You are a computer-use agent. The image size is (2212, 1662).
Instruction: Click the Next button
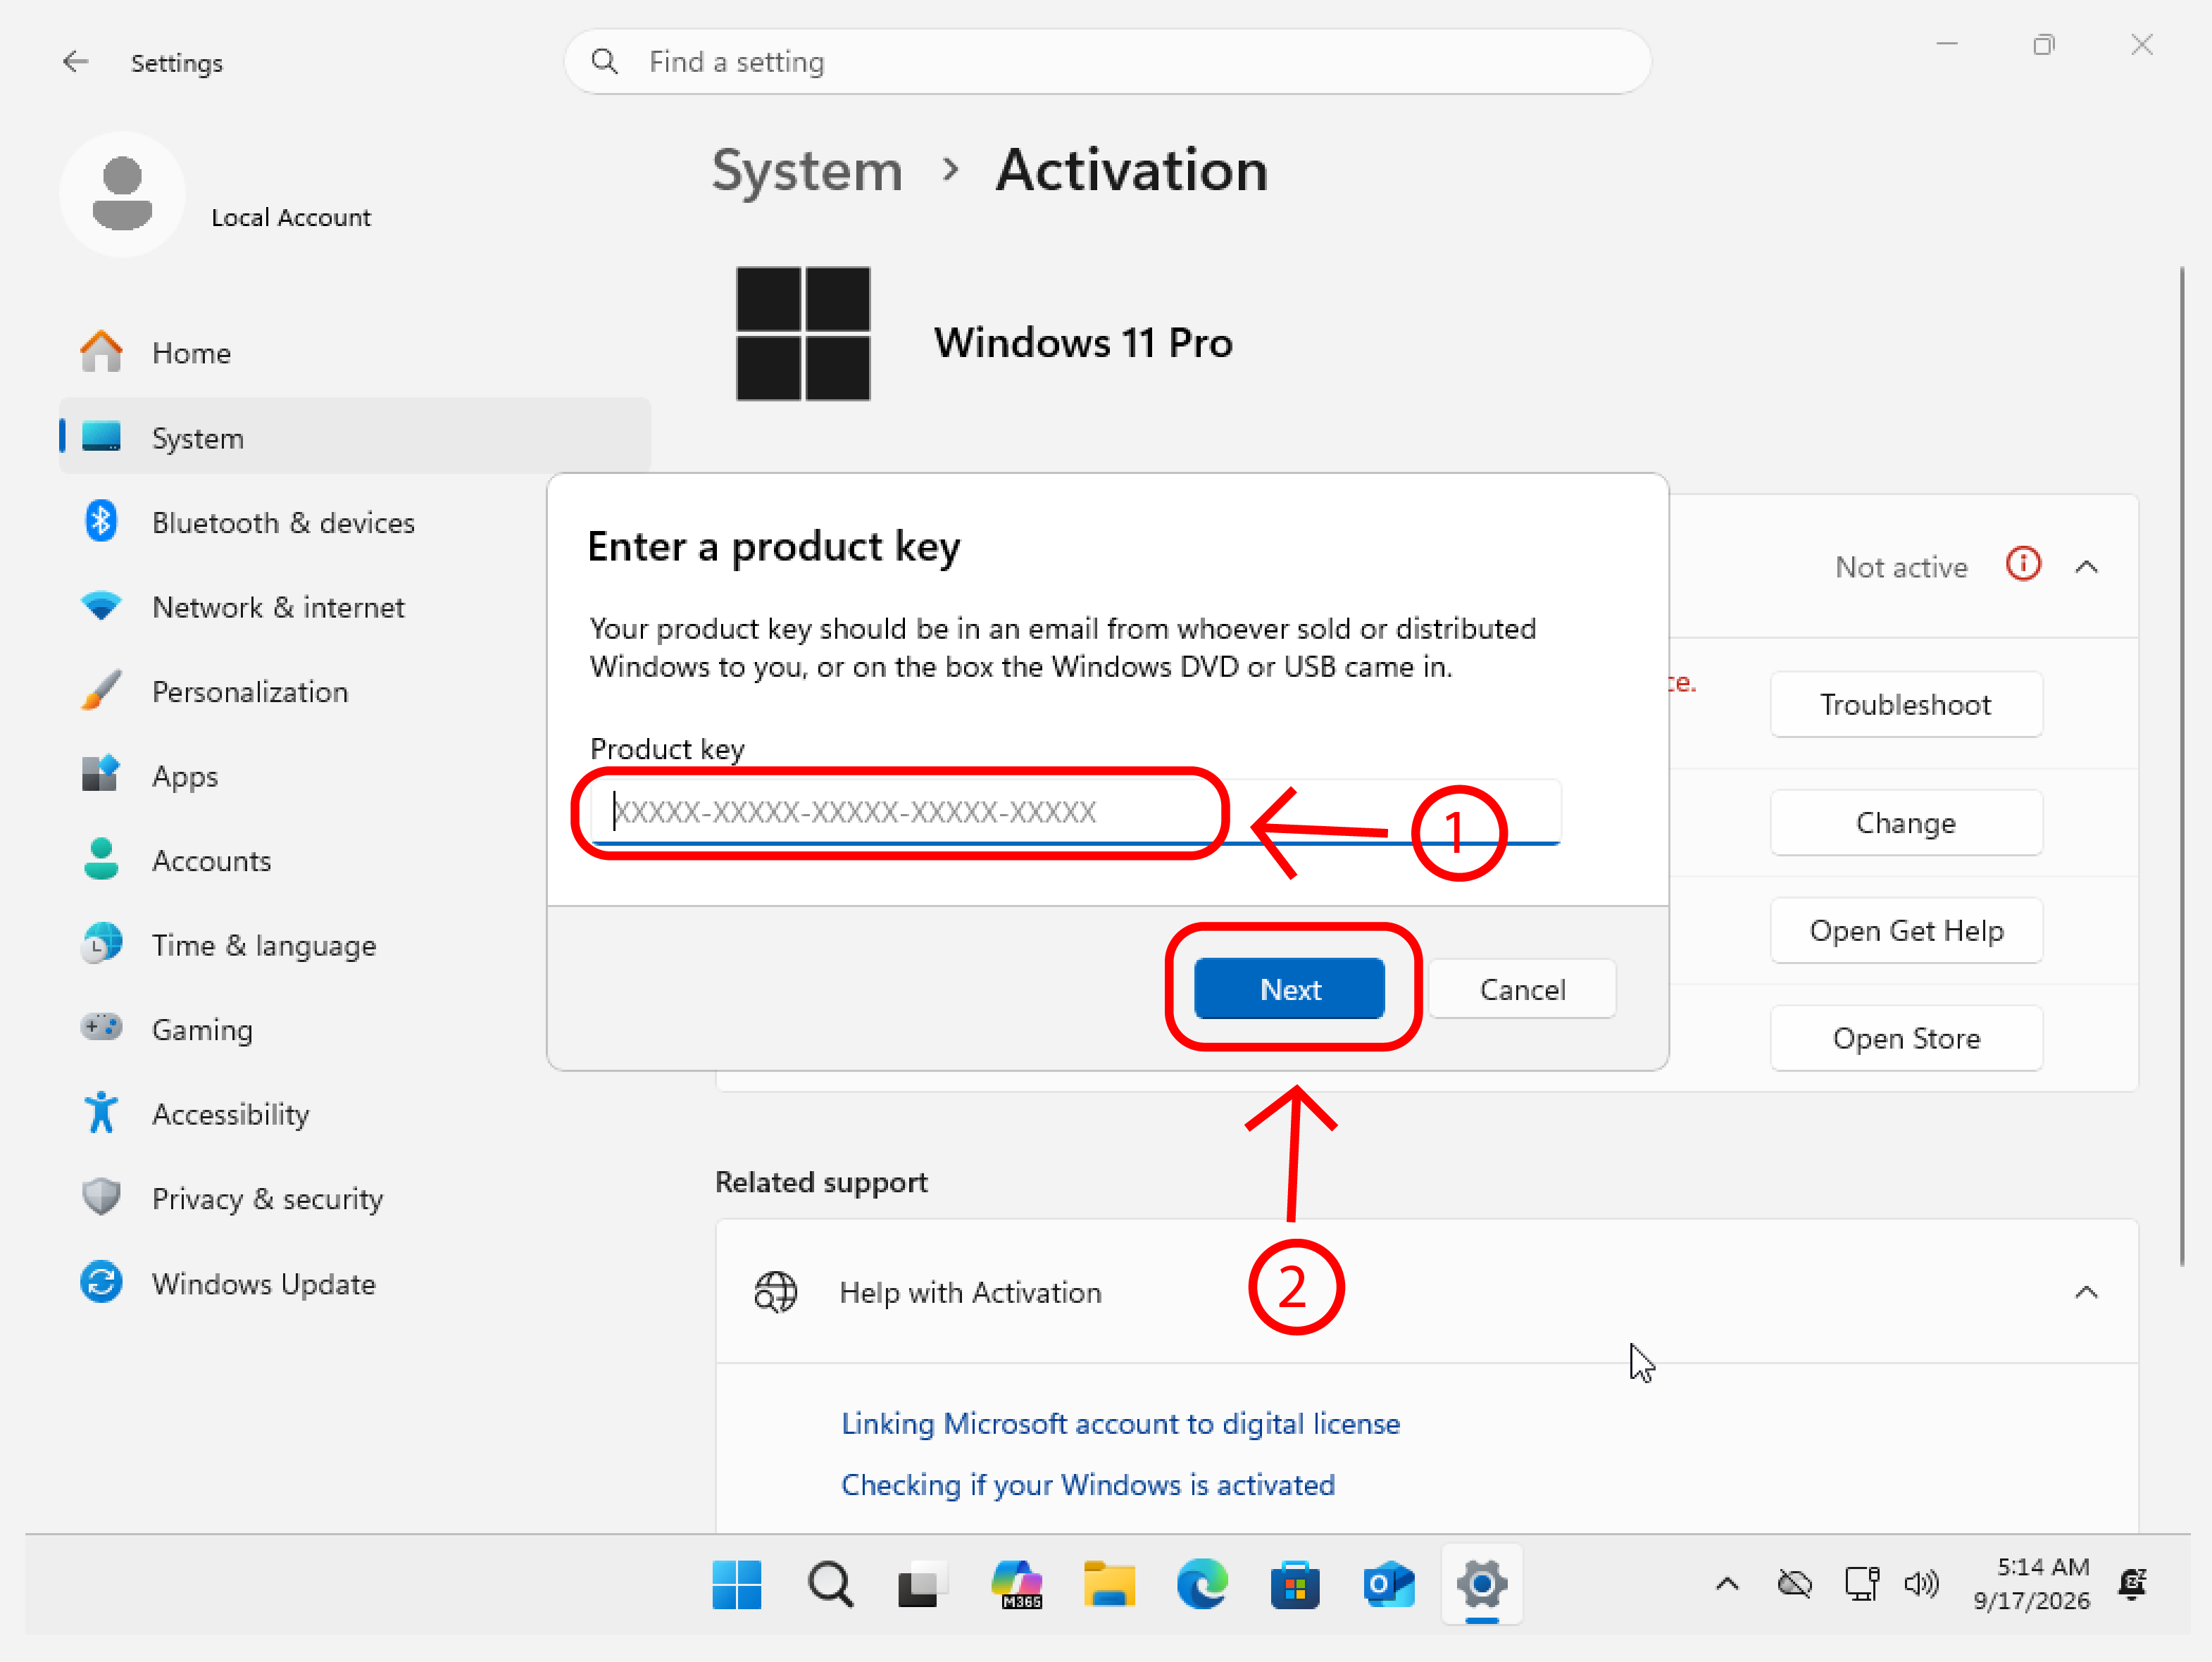pyautogui.click(x=1289, y=989)
